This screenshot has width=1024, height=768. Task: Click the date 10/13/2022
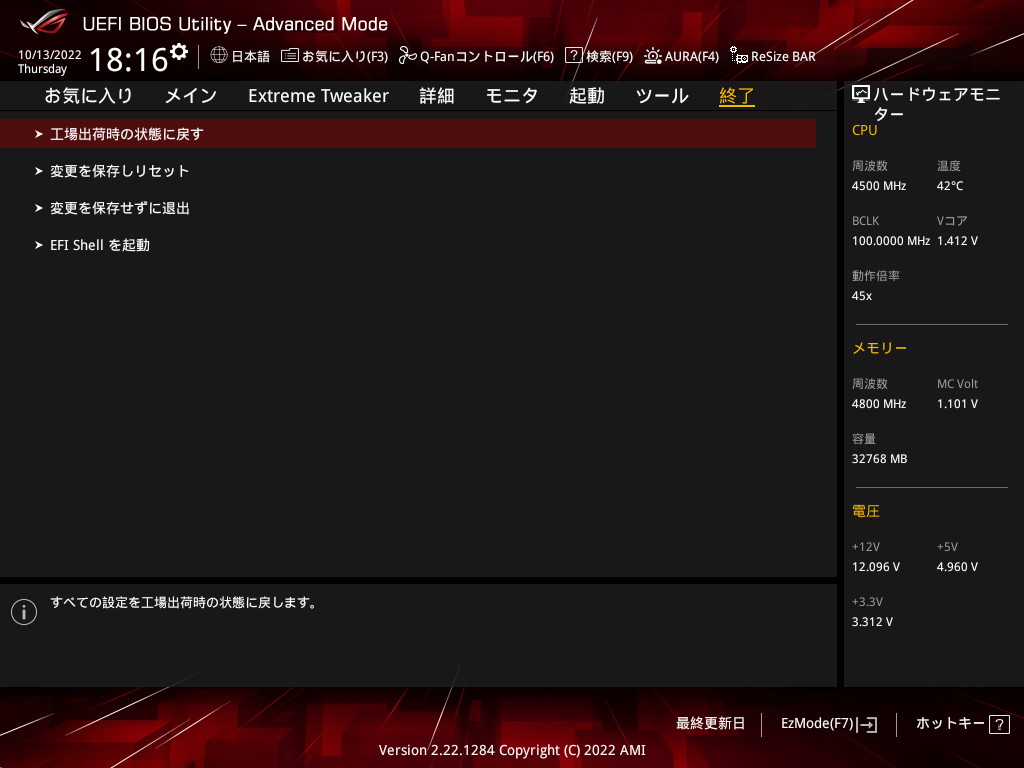point(50,55)
